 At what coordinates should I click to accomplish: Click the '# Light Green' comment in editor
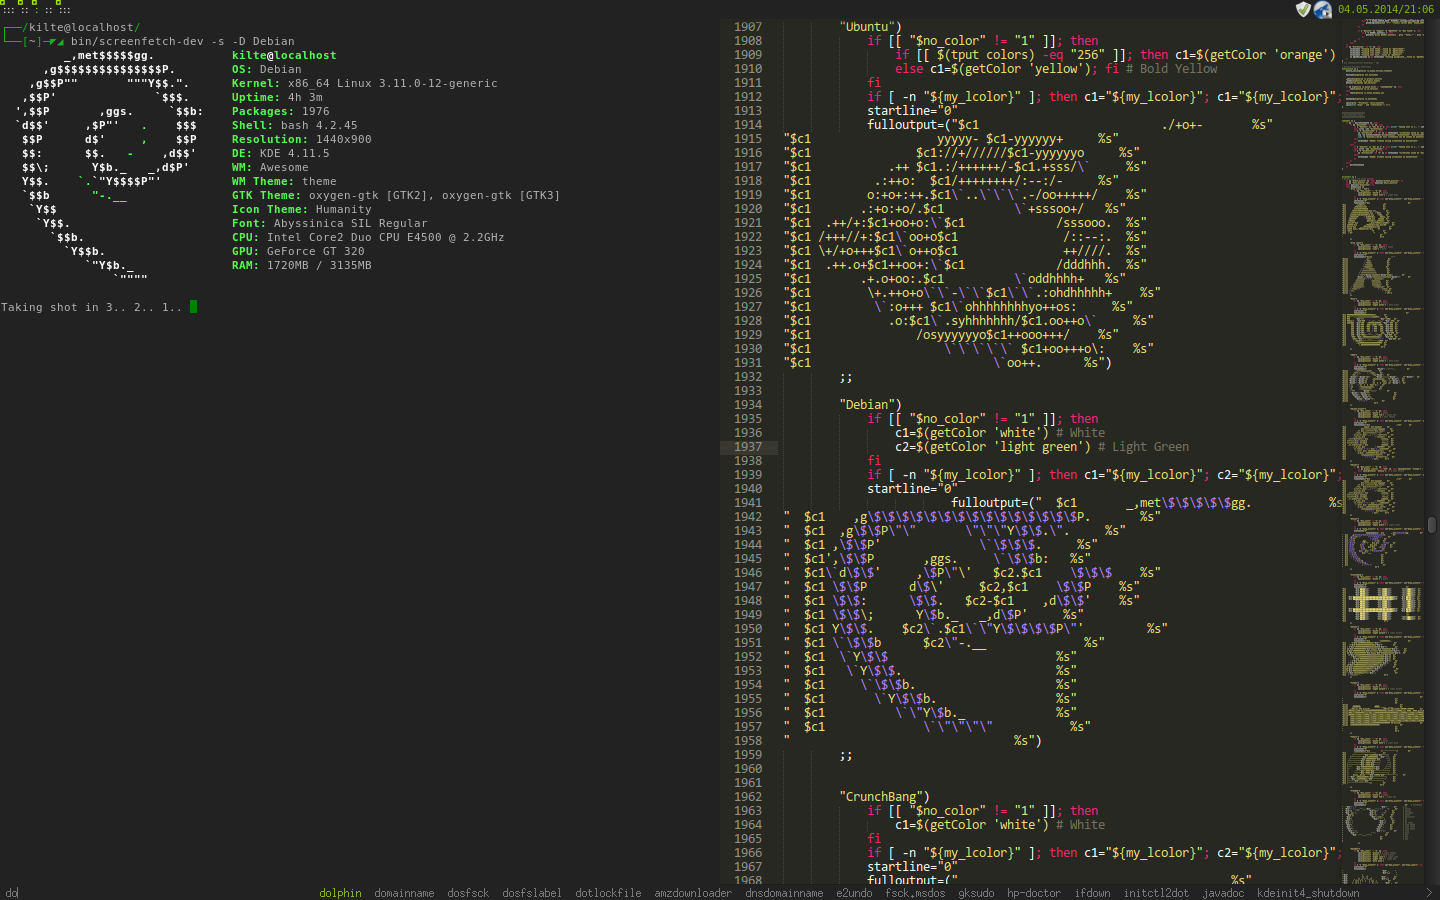(x=1143, y=447)
